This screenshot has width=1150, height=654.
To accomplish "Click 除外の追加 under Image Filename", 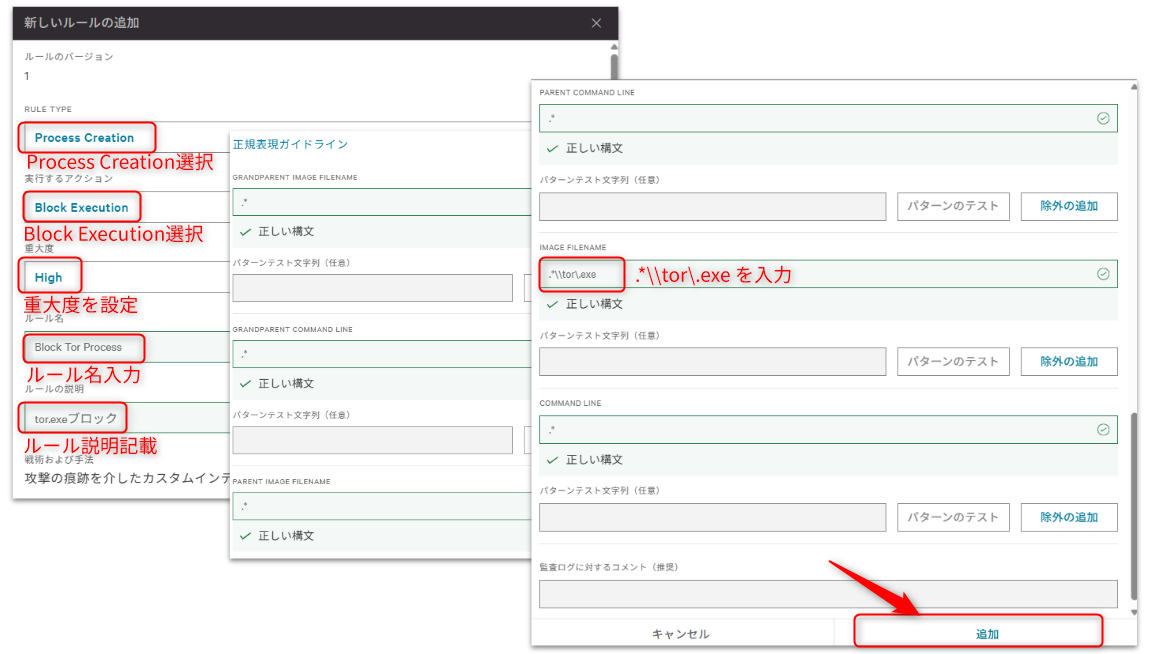I will pos(1068,362).
